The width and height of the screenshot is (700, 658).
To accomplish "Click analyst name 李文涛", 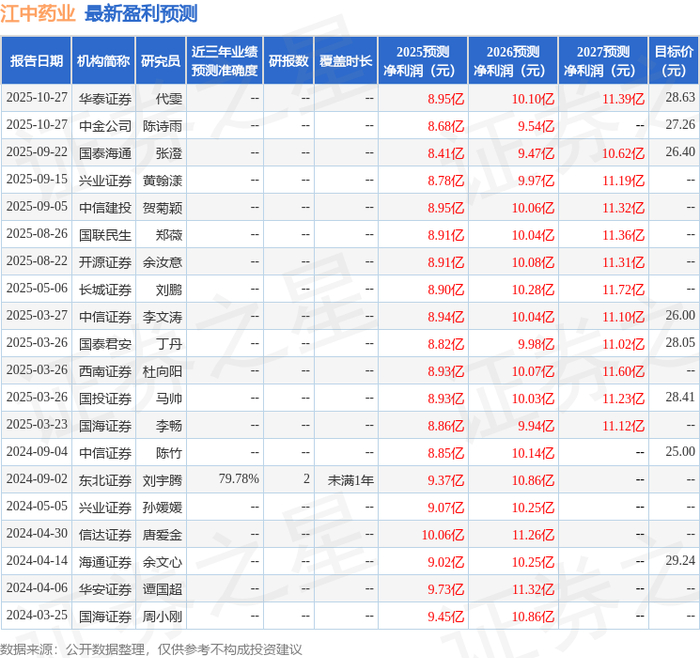I will coord(162,317).
